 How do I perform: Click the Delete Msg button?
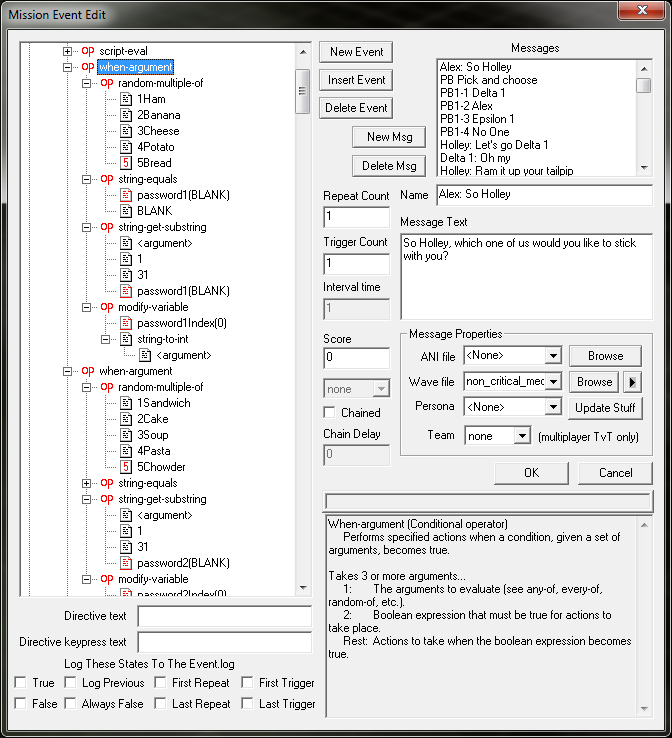coord(389,166)
